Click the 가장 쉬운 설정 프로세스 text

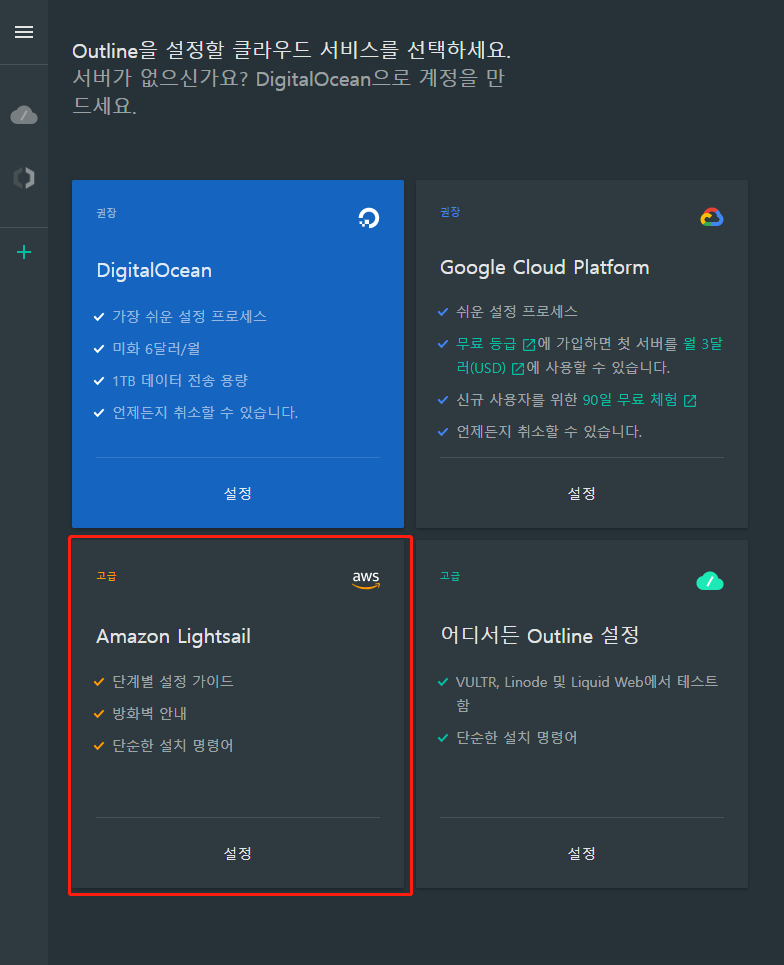click(190, 316)
